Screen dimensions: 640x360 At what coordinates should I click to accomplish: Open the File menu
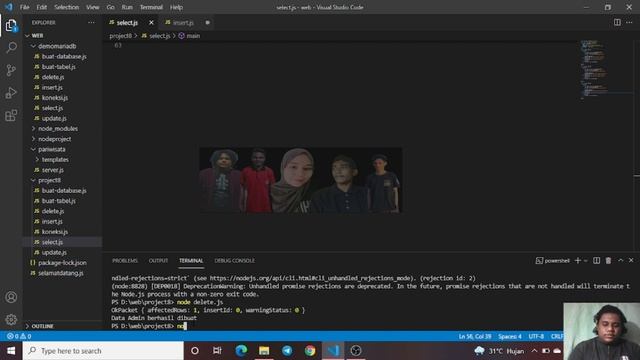click(24, 7)
